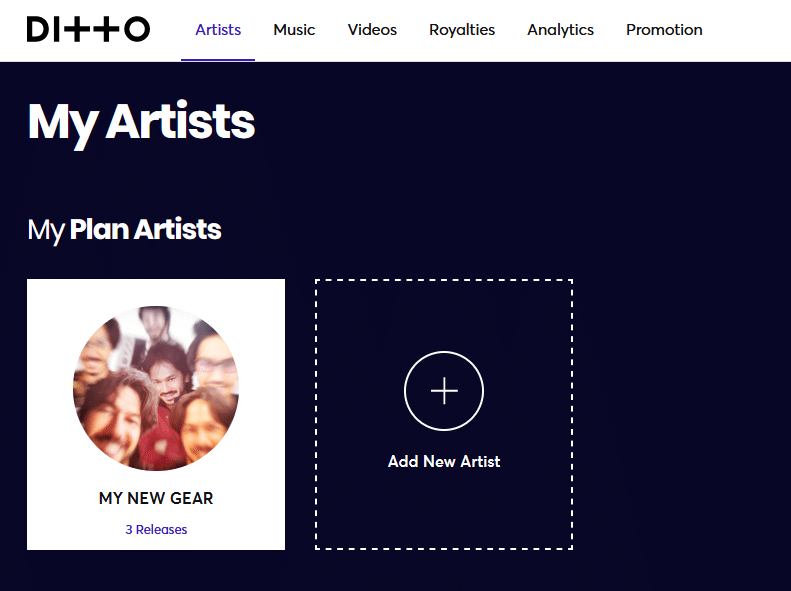
Task: Select the MY NEW GEAR artist name
Action: point(156,498)
